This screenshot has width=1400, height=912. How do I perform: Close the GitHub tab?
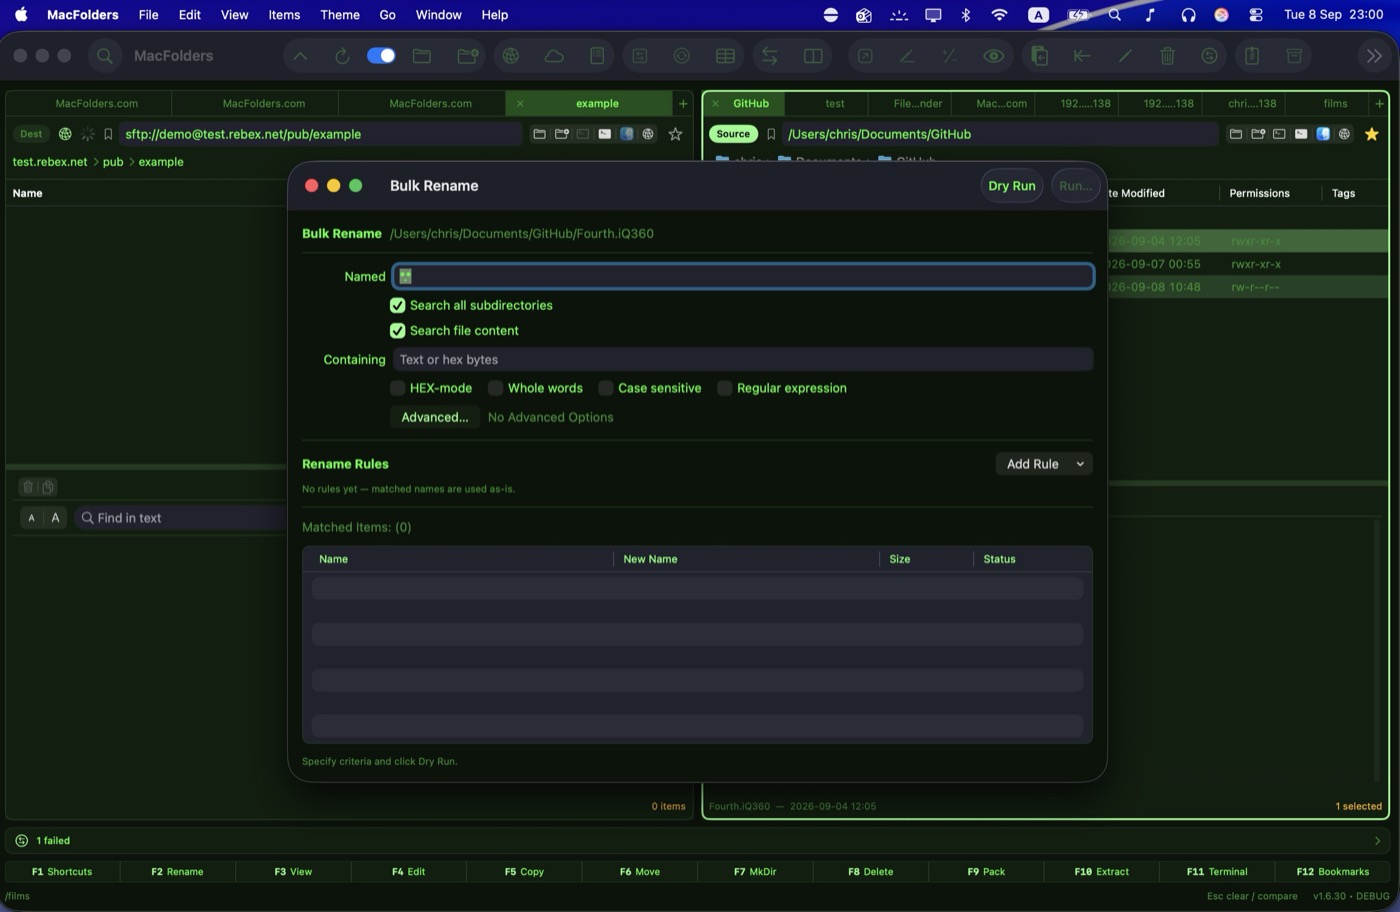(x=716, y=103)
